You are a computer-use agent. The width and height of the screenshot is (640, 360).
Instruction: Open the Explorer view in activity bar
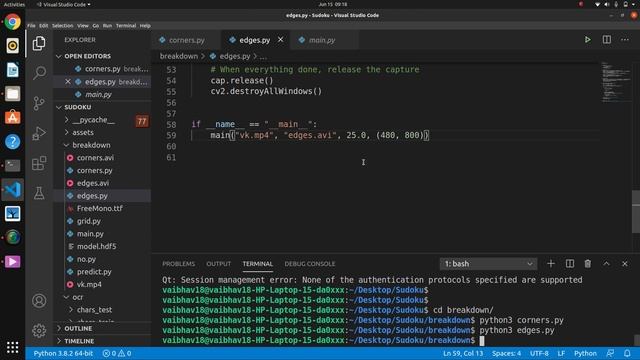pos(39,43)
